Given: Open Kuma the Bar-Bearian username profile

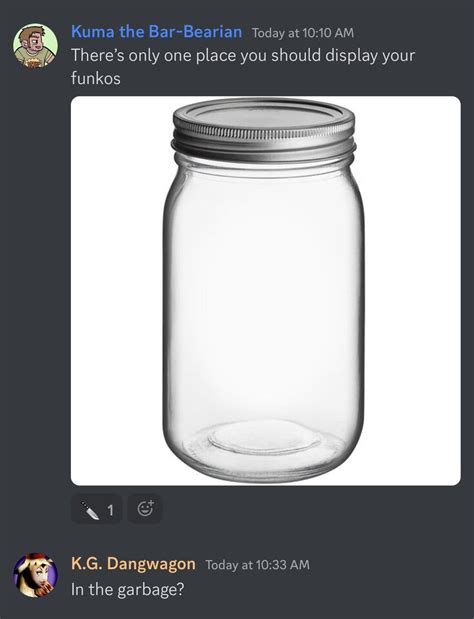Looking at the screenshot, I should tap(157, 32).
